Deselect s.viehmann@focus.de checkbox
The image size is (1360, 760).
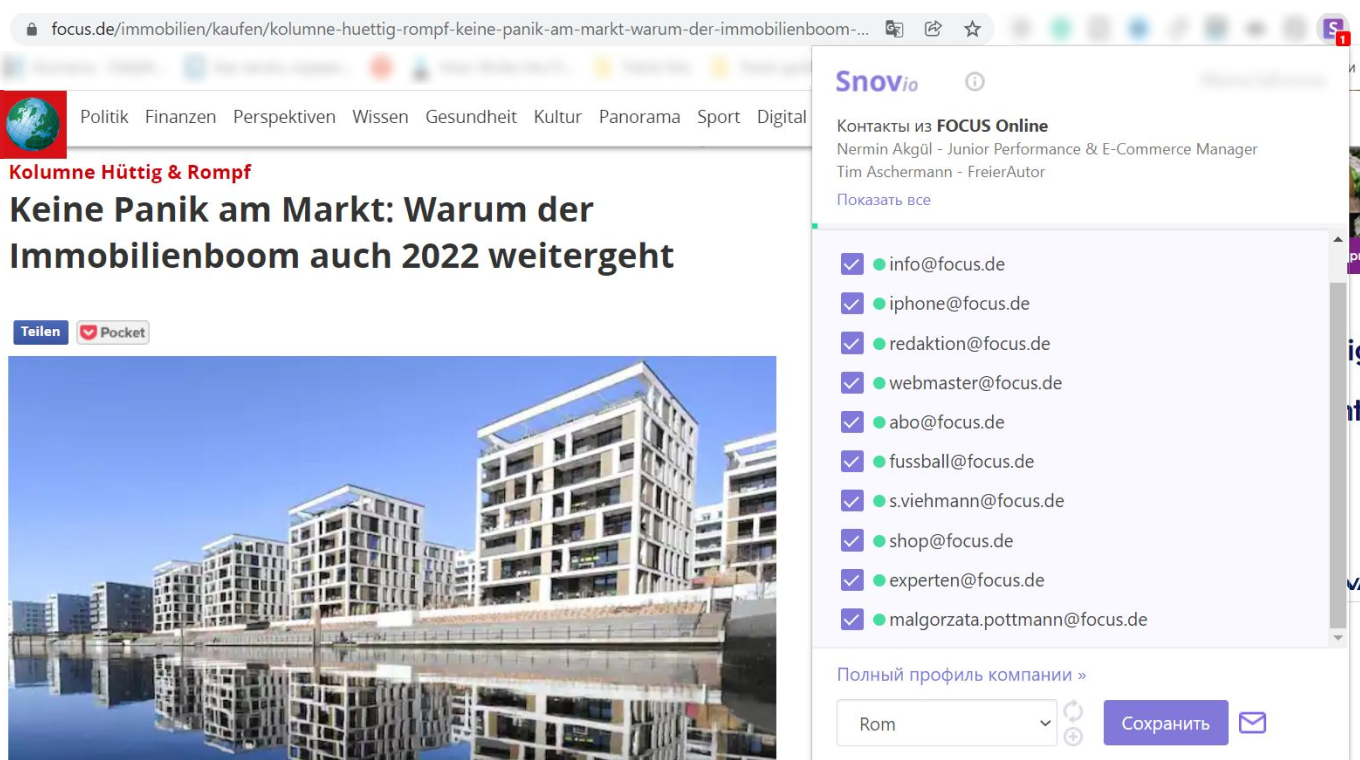pyautogui.click(x=852, y=501)
